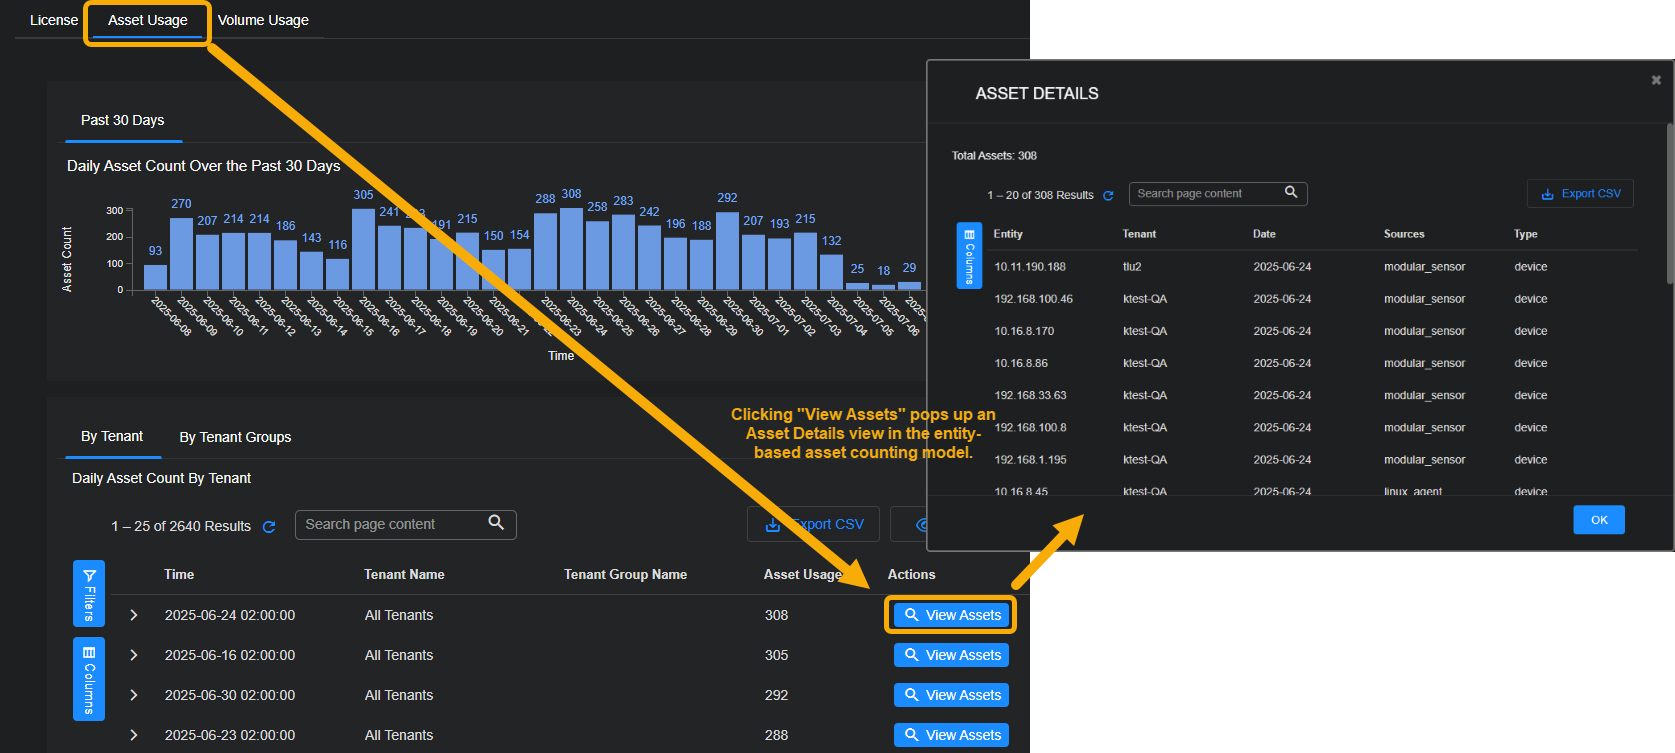Switch to the License tab
Viewport: 1675px width, 753px height.
click(54, 20)
